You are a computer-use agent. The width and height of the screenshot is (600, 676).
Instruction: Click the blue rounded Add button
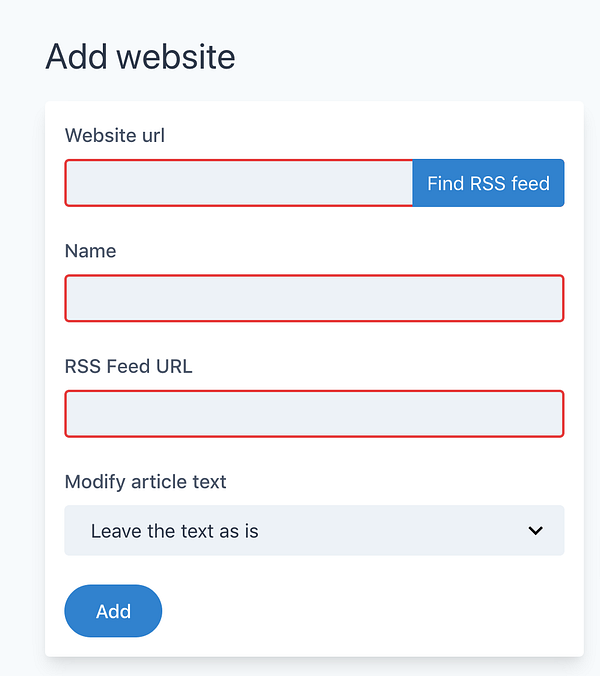pyautogui.click(x=113, y=611)
